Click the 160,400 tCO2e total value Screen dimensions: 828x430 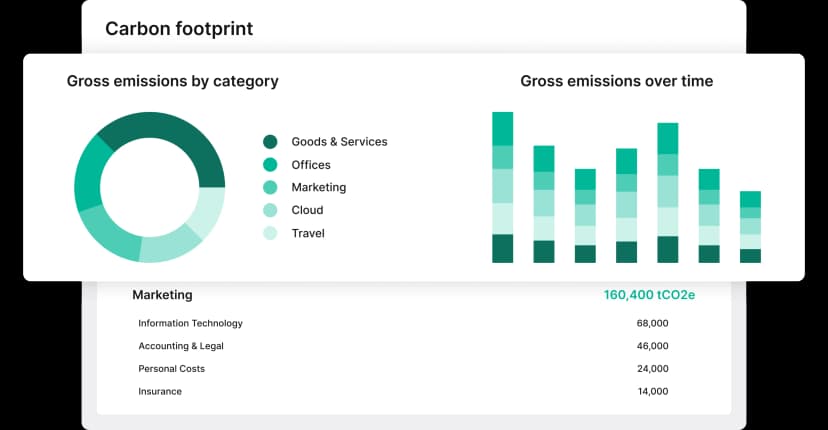coord(649,295)
